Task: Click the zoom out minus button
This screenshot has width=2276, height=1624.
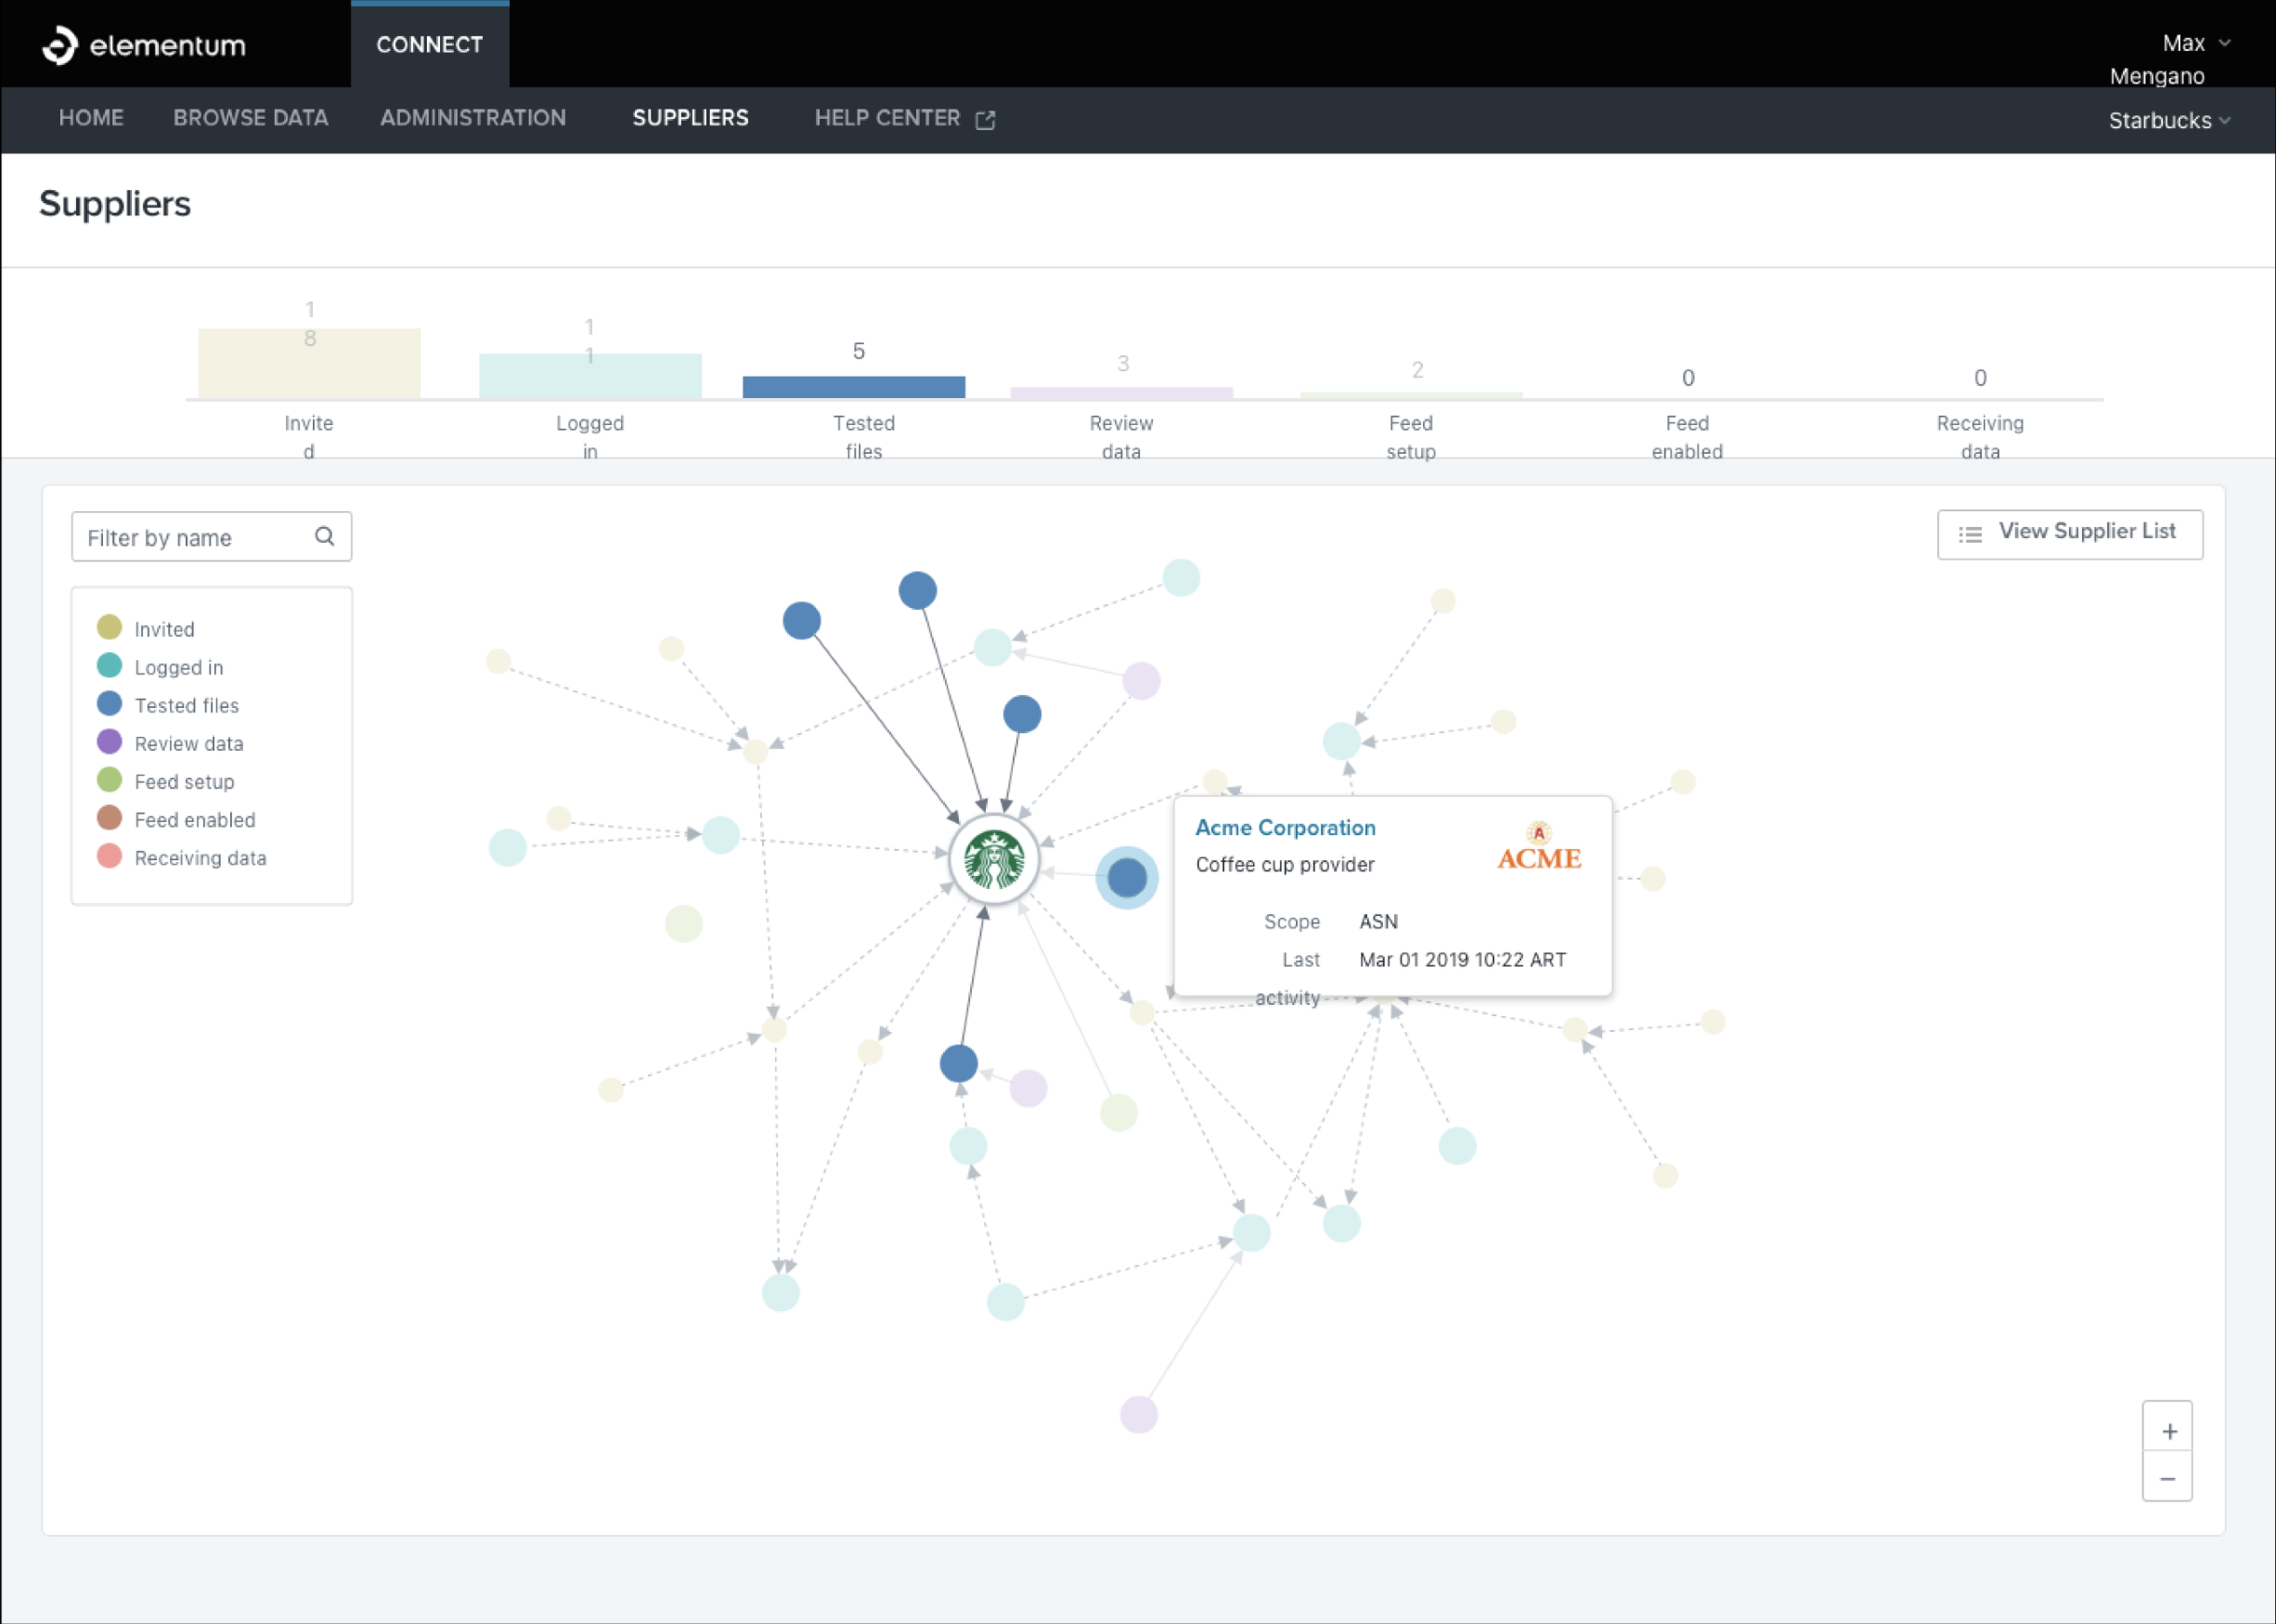Action: (2167, 1478)
